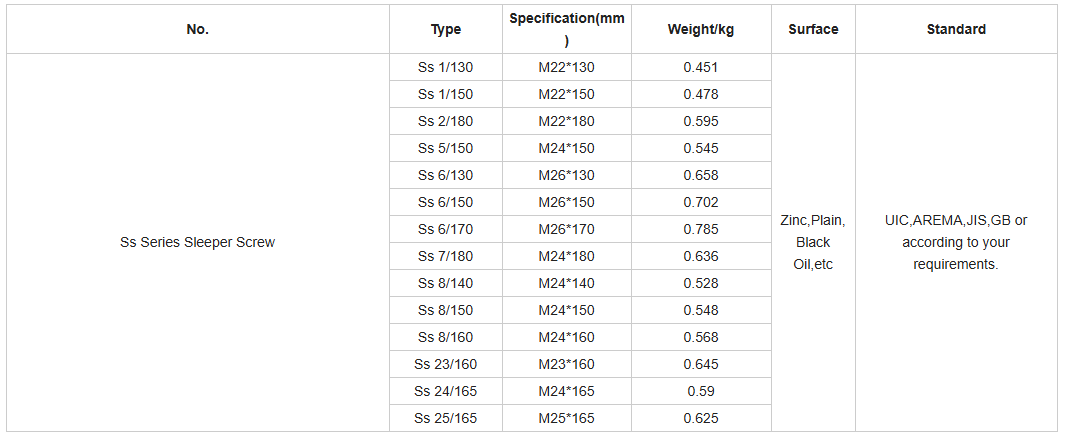This screenshot has height=434, width=1066.
Task: Select the "M24*180" specification cell
Action: pyautogui.click(x=566, y=256)
